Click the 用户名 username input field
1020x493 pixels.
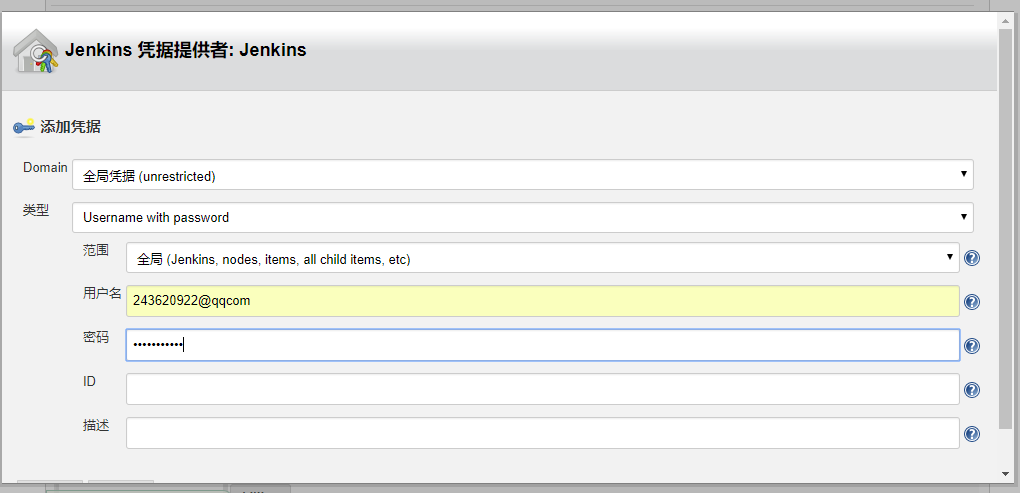[542, 301]
